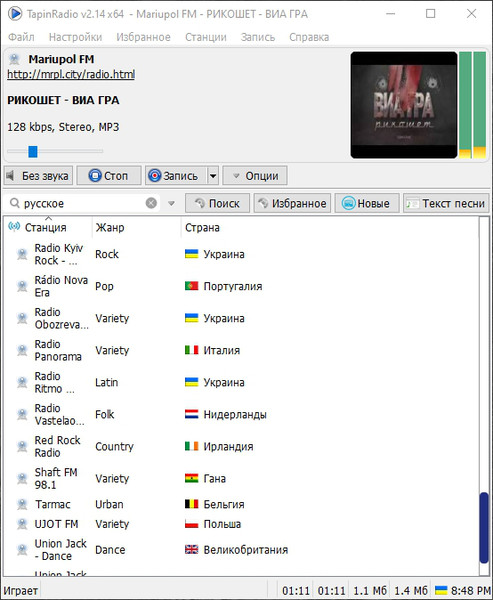Click the РИКОШЕТ - ВИА ГРА track title

click(63, 100)
